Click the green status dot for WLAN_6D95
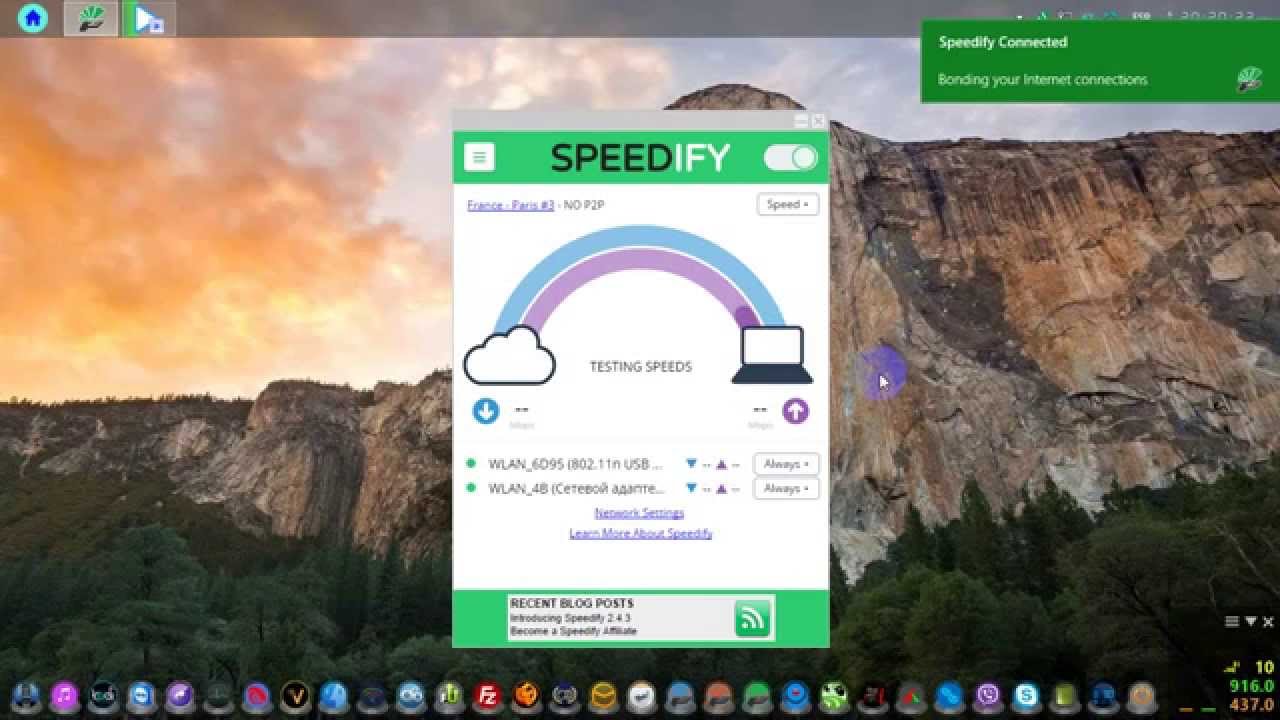Image resolution: width=1280 pixels, height=720 pixels. 471,463
